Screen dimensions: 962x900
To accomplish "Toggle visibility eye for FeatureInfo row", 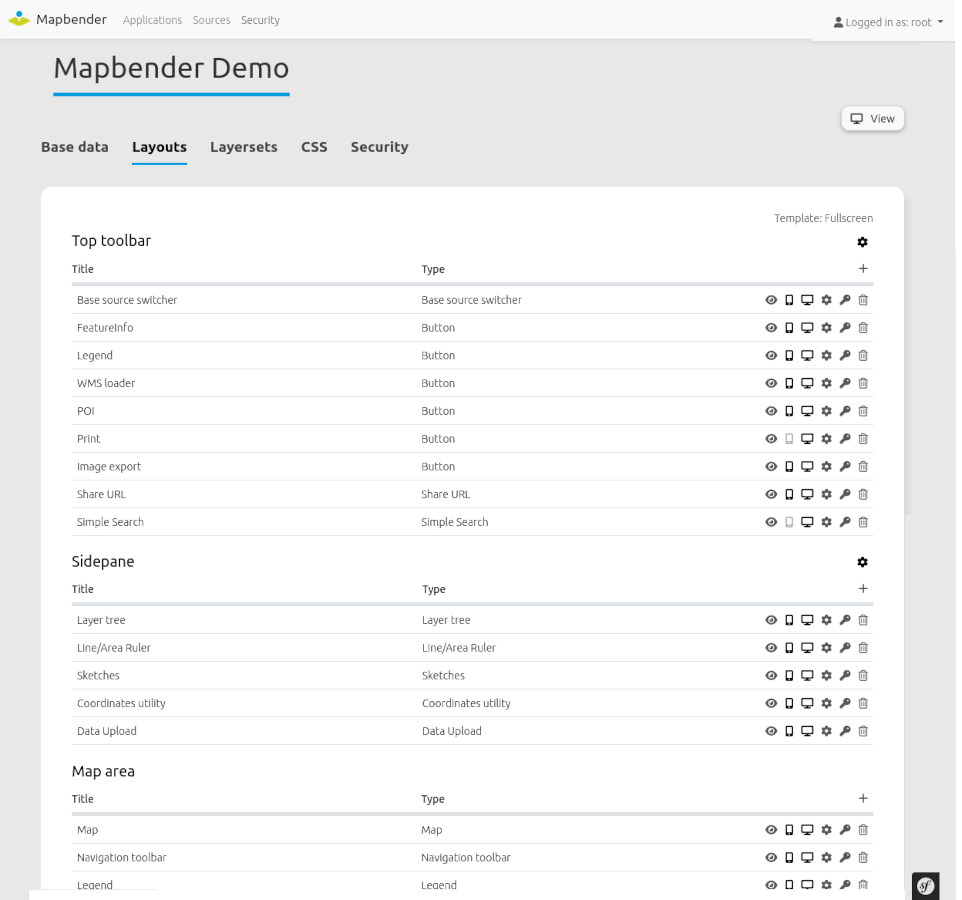I will coord(771,328).
